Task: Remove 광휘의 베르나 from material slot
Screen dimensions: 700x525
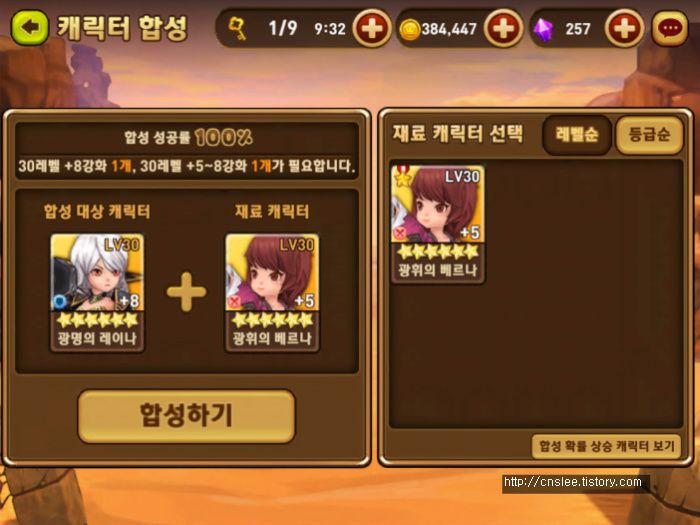Action: click(x=272, y=292)
